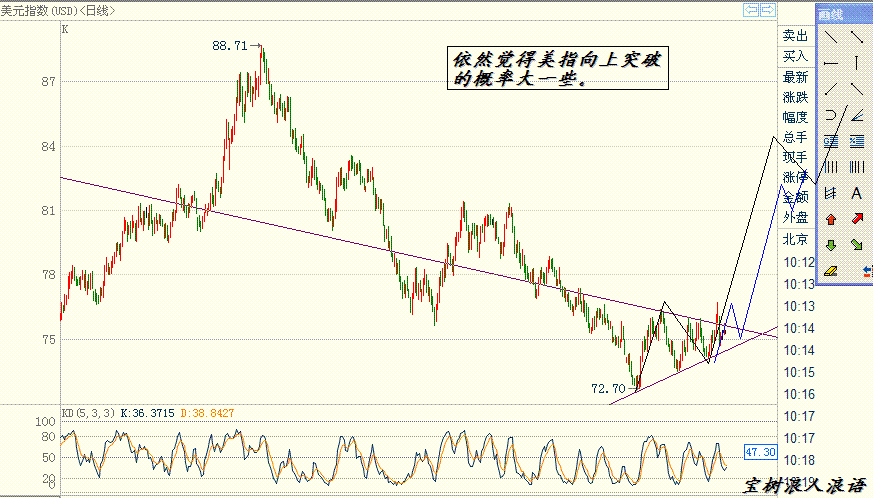Select the golden section G lines tool
Viewport: 873px width, 498px height.
pyautogui.click(x=831, y=141)
